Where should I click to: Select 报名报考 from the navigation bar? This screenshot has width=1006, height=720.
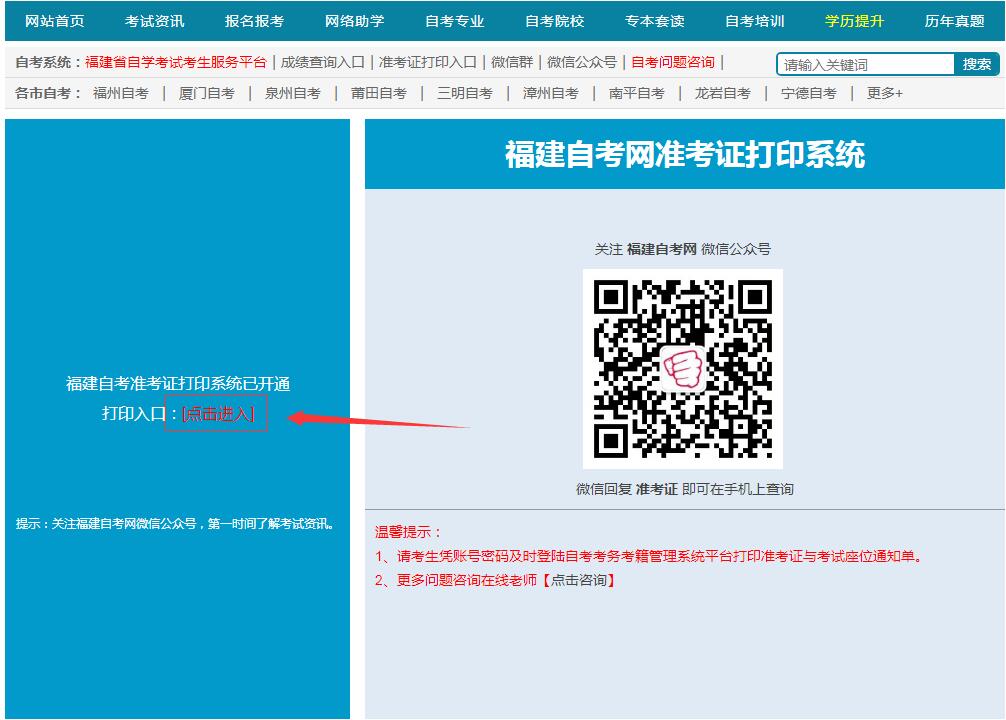point(253,19)
